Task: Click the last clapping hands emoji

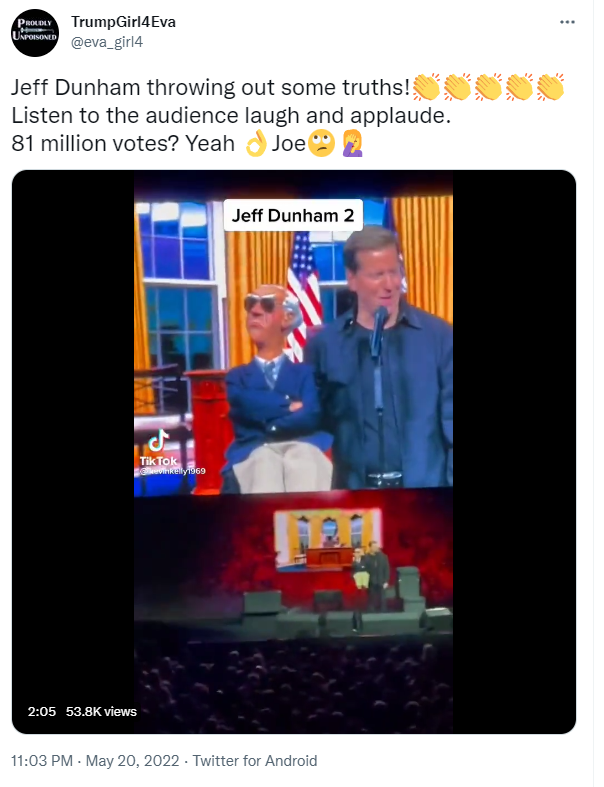Action: pos(550,87)
